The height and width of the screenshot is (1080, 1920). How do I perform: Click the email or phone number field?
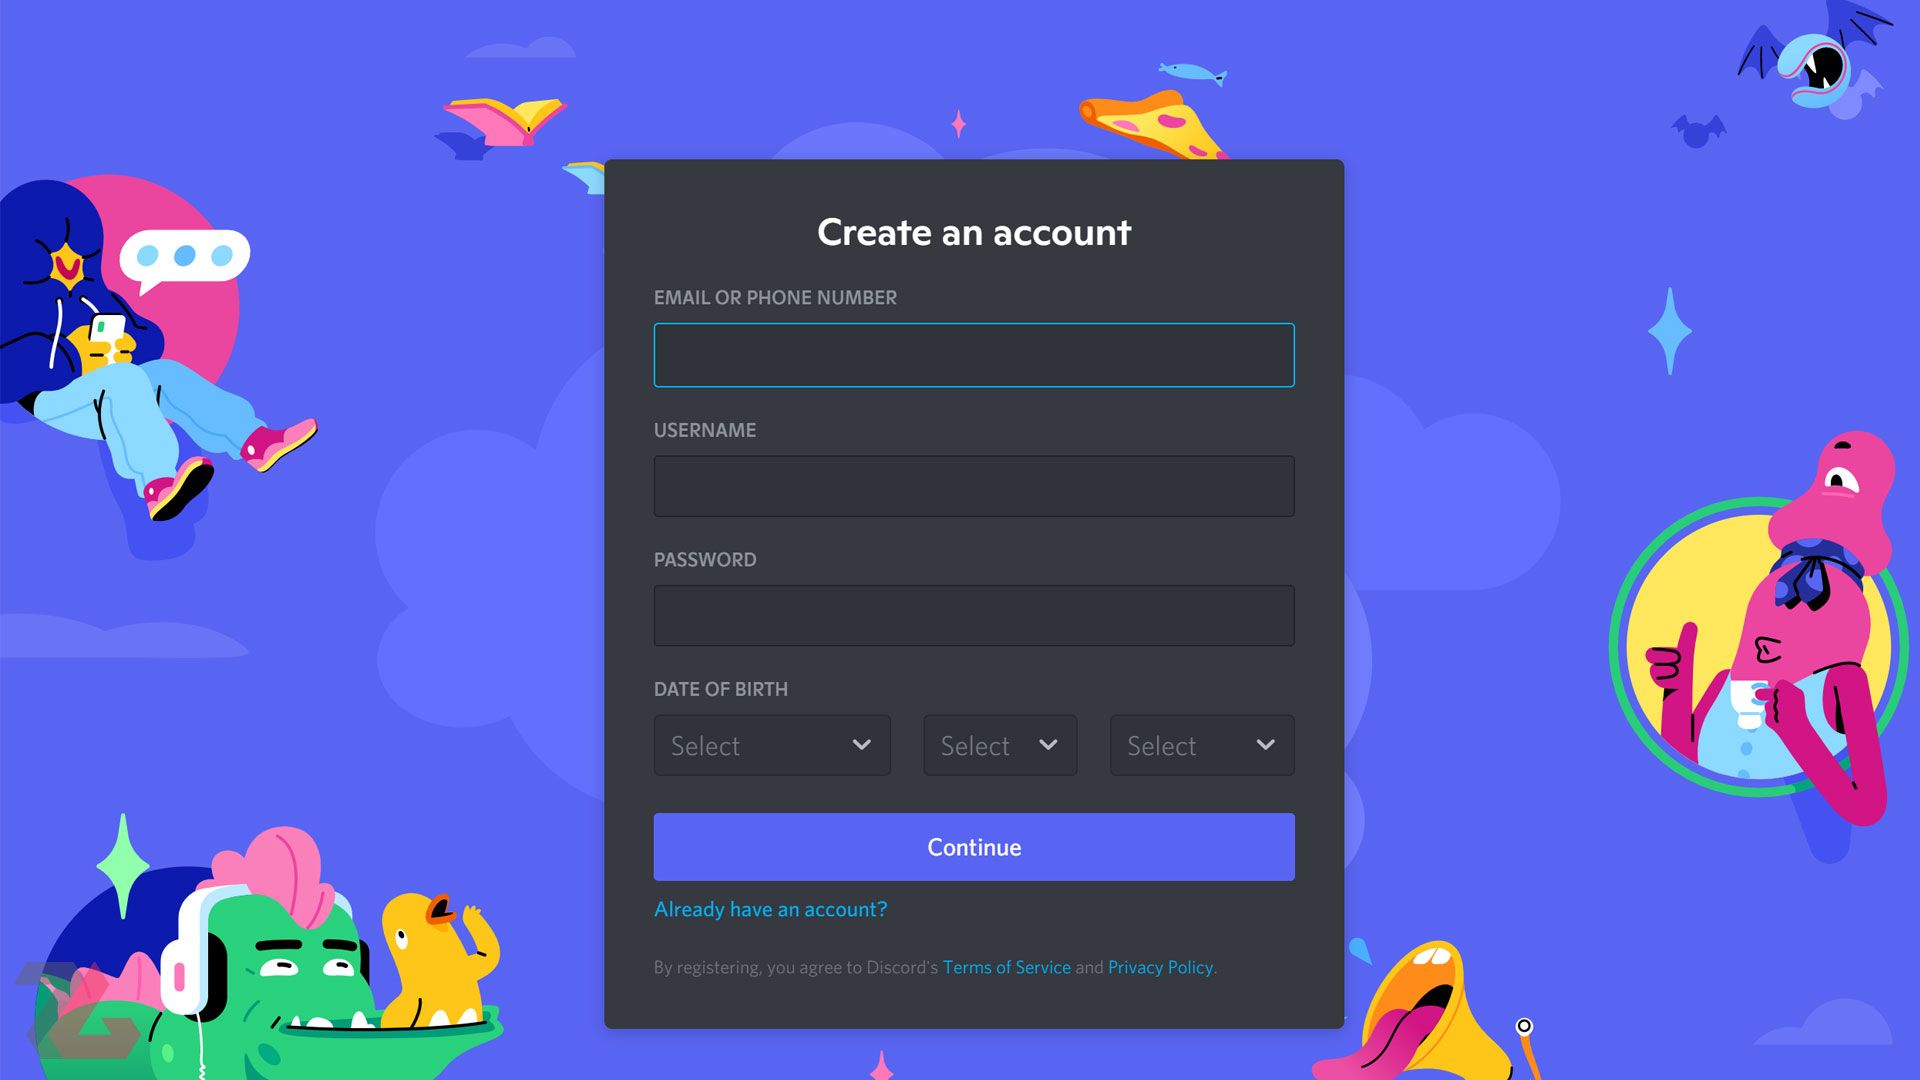pos(973,353)
